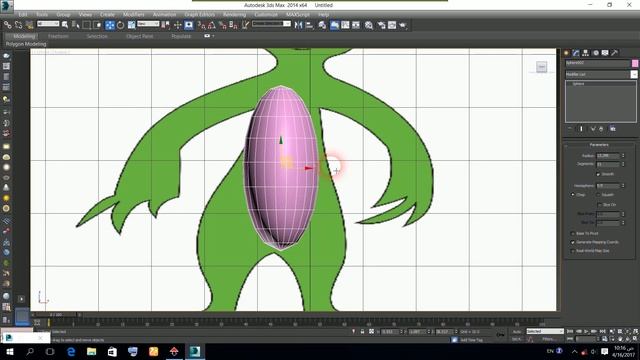Choose the Select Object tool
640x360 pixels.
[65, 25]
